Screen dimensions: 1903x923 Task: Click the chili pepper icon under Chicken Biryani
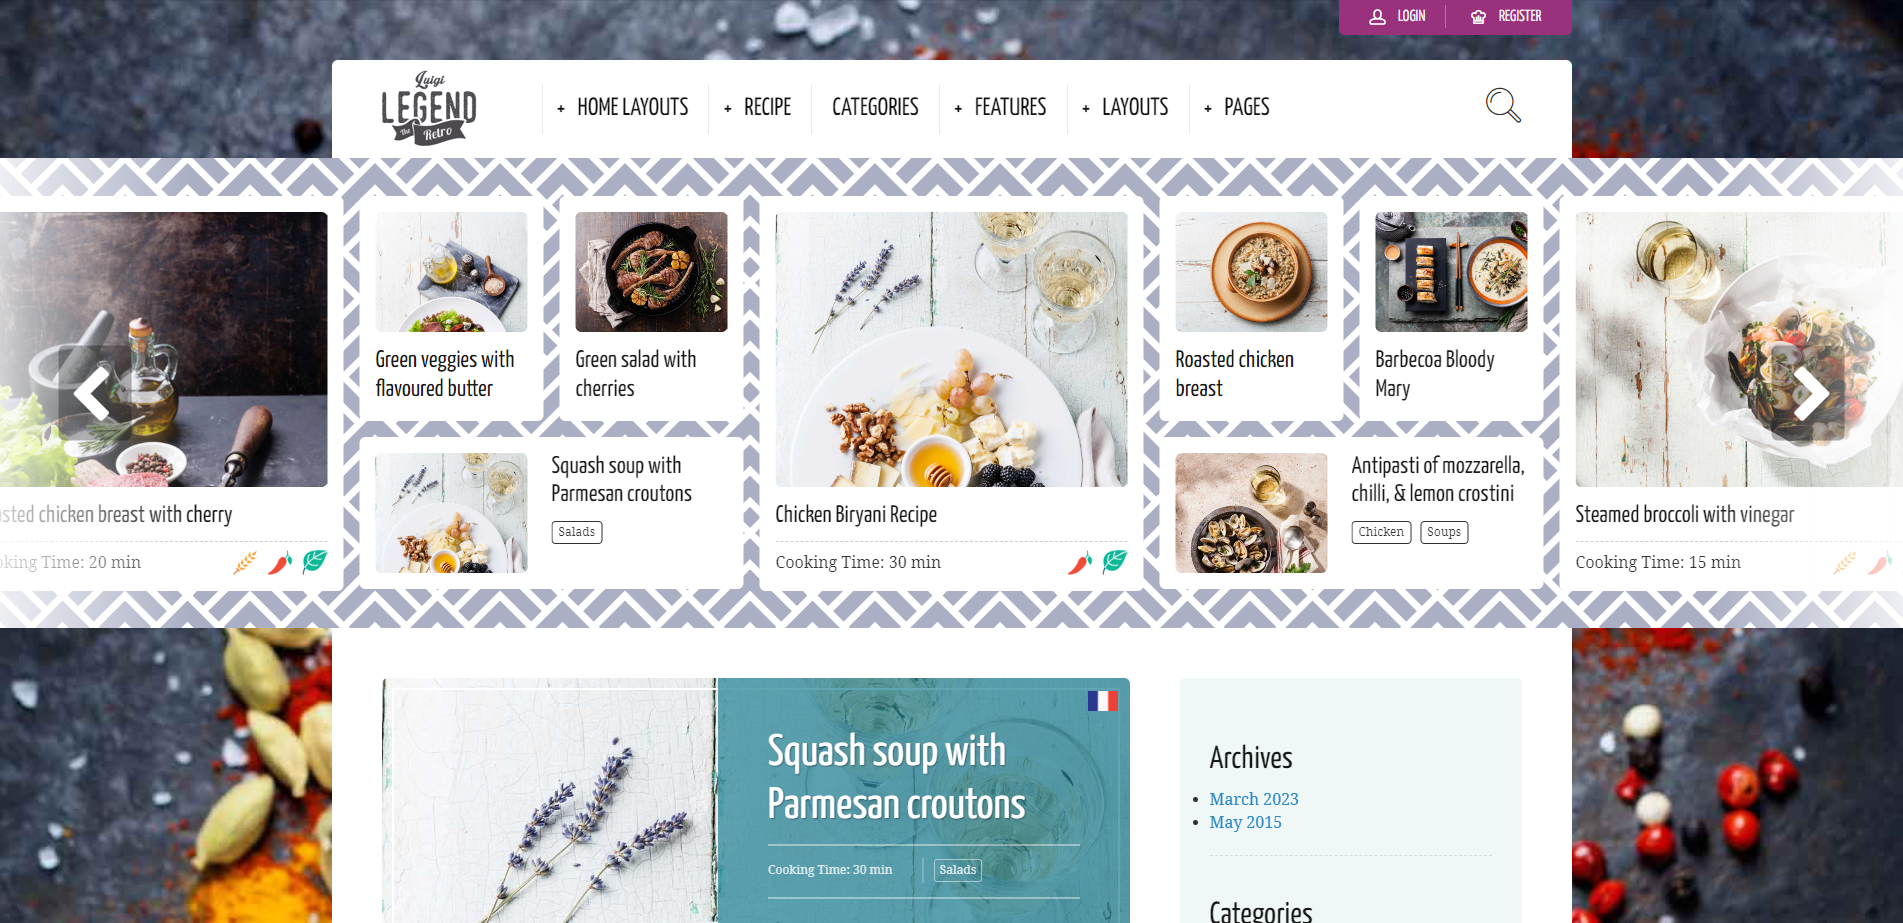pyautogui.click(x=1080, y=562)
